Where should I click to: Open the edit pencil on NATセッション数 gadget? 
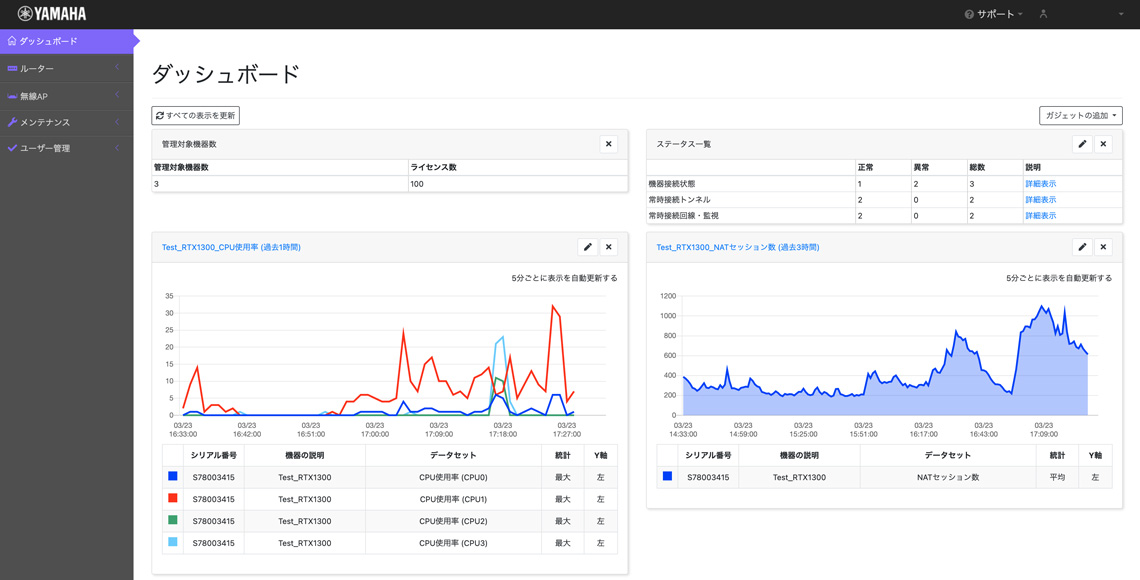coord(1081,247)
